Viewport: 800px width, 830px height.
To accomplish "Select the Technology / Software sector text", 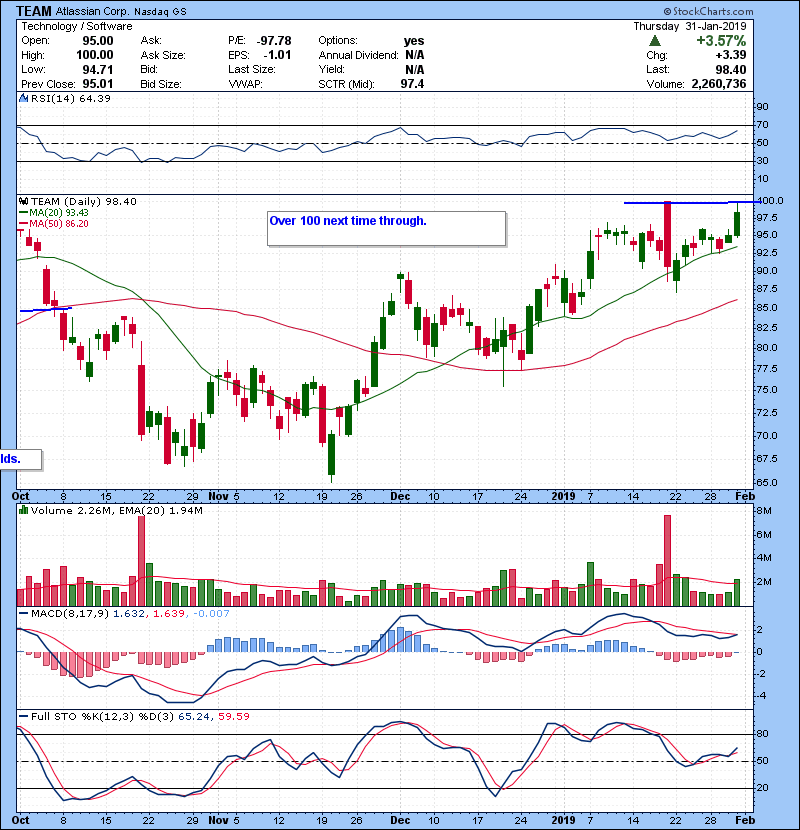I will click(77, 26).
